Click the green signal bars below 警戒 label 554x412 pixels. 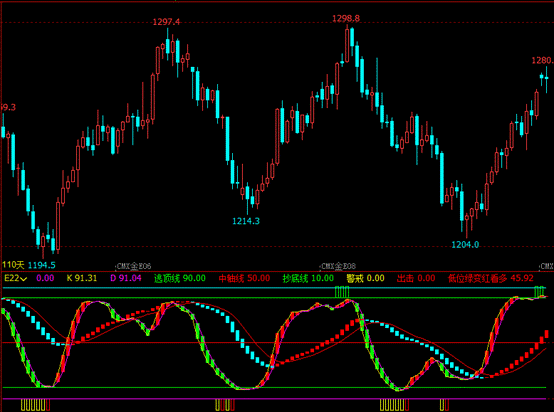342,292
